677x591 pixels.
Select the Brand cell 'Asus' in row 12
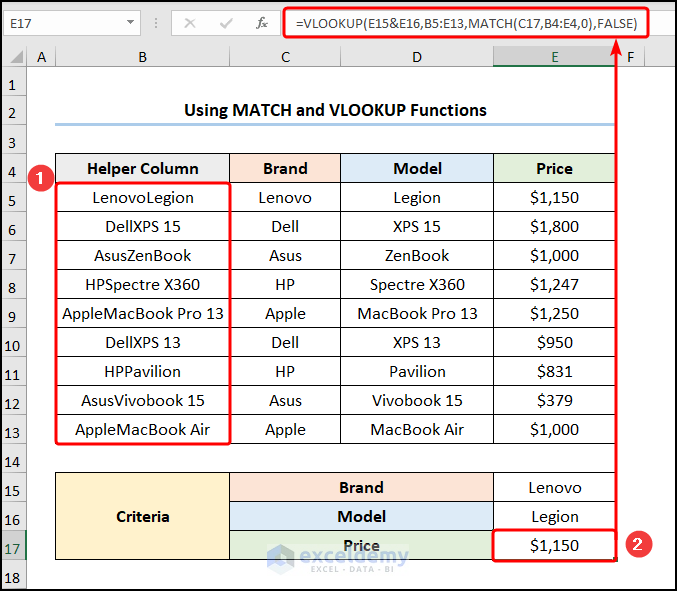click(x=285, y=400)
